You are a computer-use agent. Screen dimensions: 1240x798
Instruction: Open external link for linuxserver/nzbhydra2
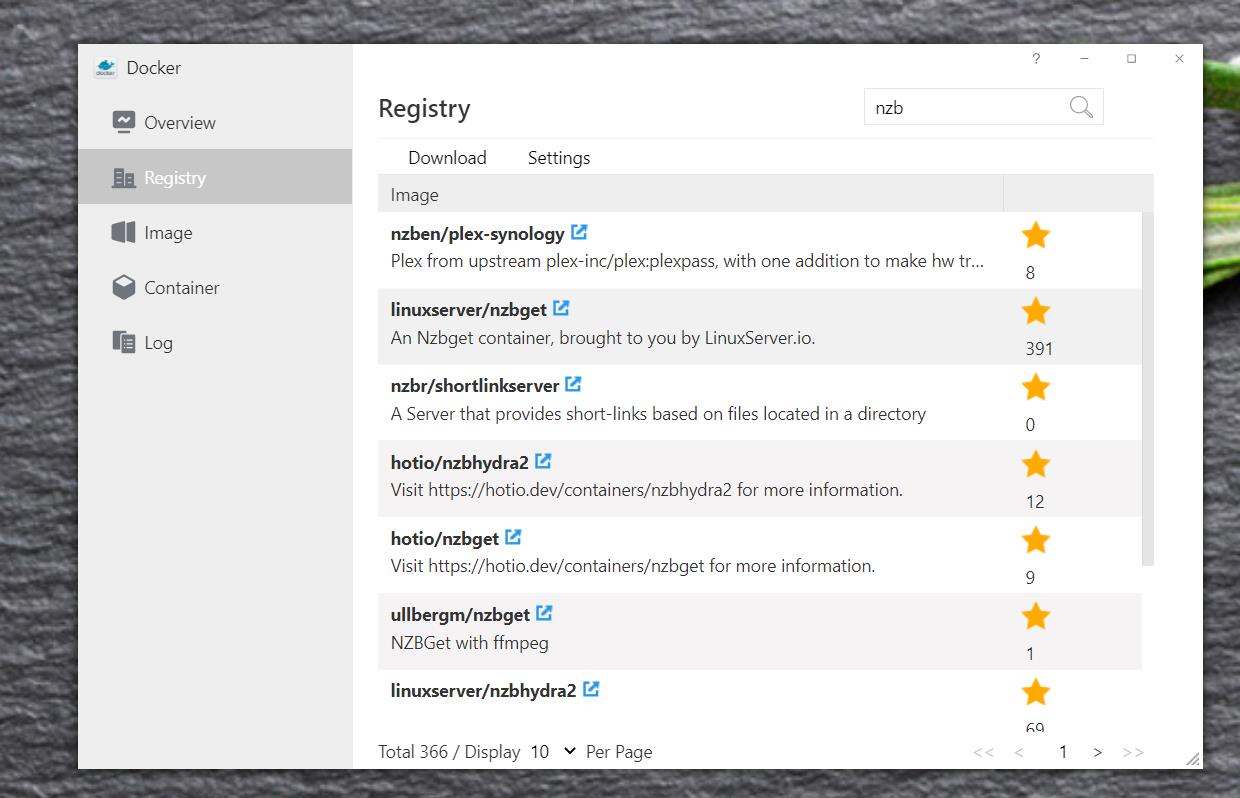(x=591, y=689)
